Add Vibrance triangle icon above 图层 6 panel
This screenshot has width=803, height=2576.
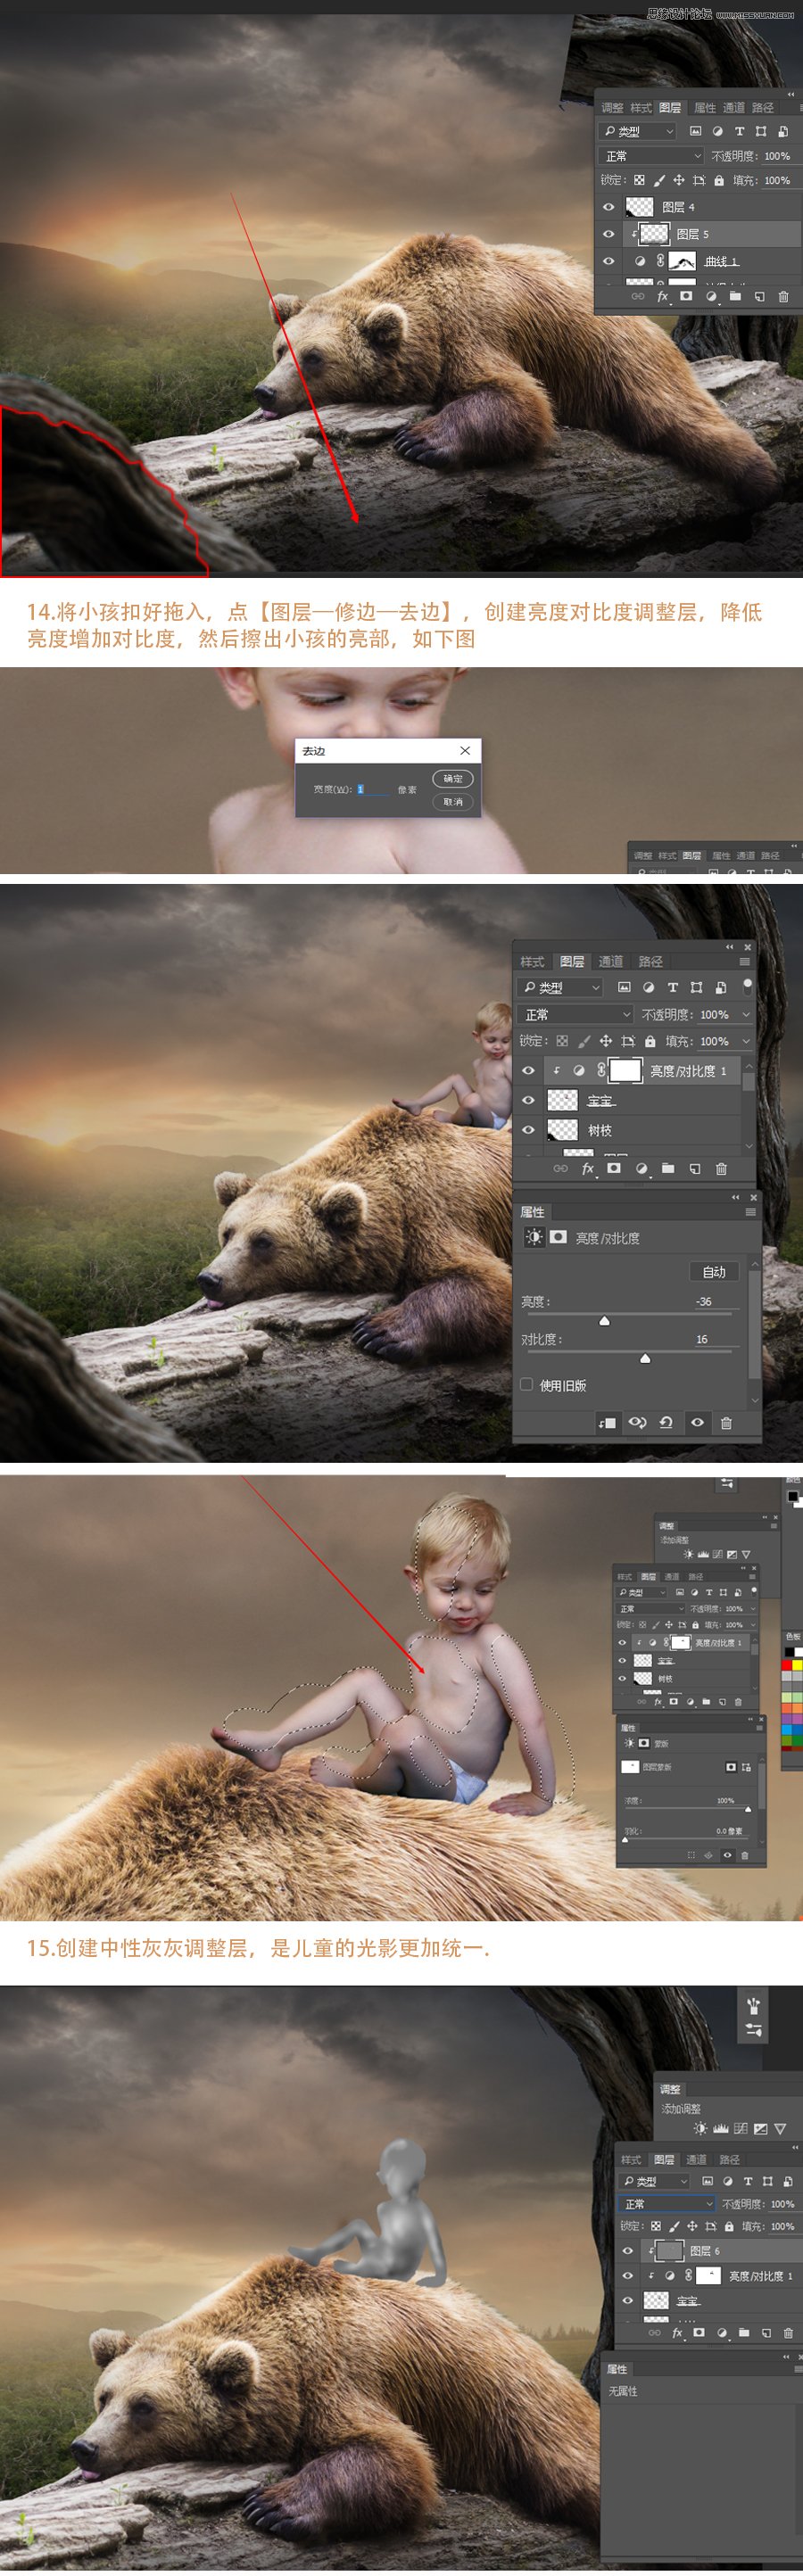781,2128
